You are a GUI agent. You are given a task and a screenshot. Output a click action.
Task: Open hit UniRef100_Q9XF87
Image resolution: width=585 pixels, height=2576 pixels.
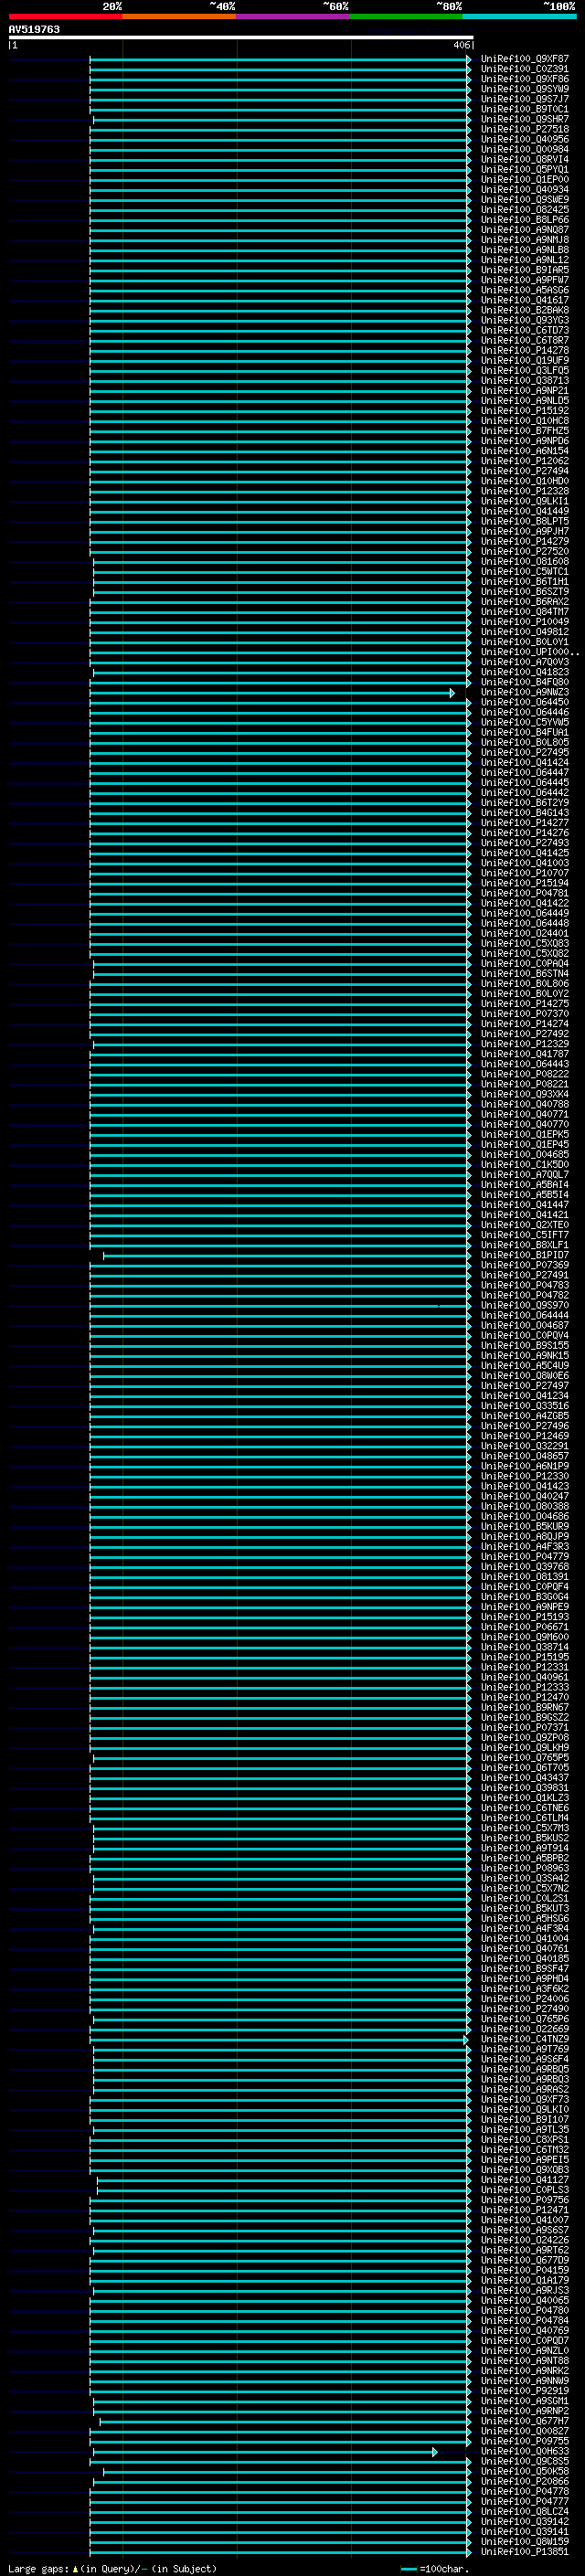click(x=524, y=59)
